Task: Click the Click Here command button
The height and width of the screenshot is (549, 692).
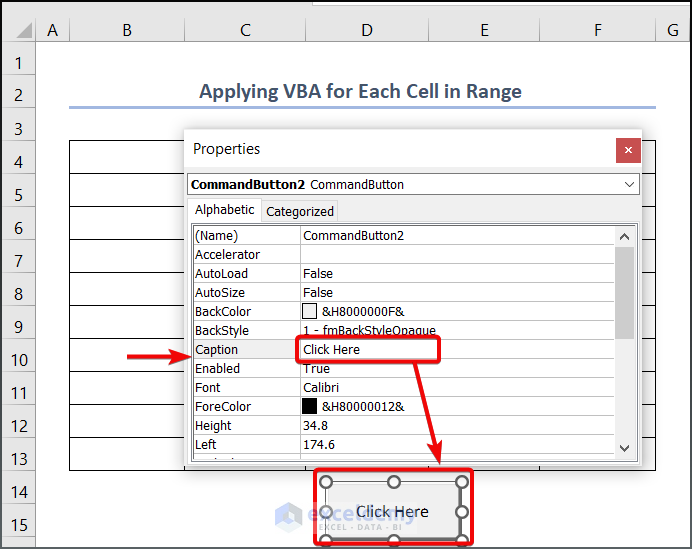Action: [x=392, y=511]
